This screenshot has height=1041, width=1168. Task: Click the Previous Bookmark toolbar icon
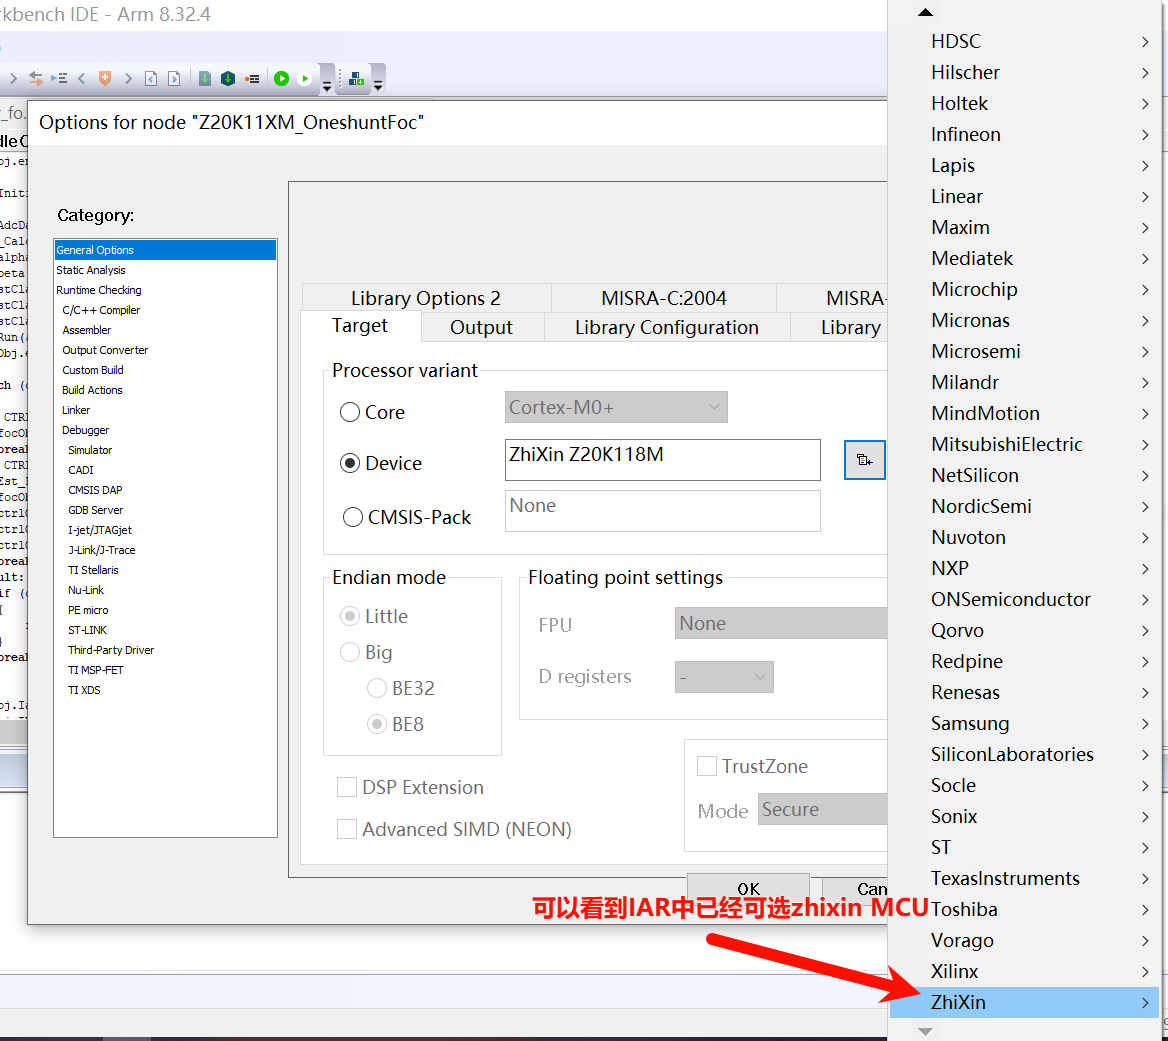(x=82, y=78)
